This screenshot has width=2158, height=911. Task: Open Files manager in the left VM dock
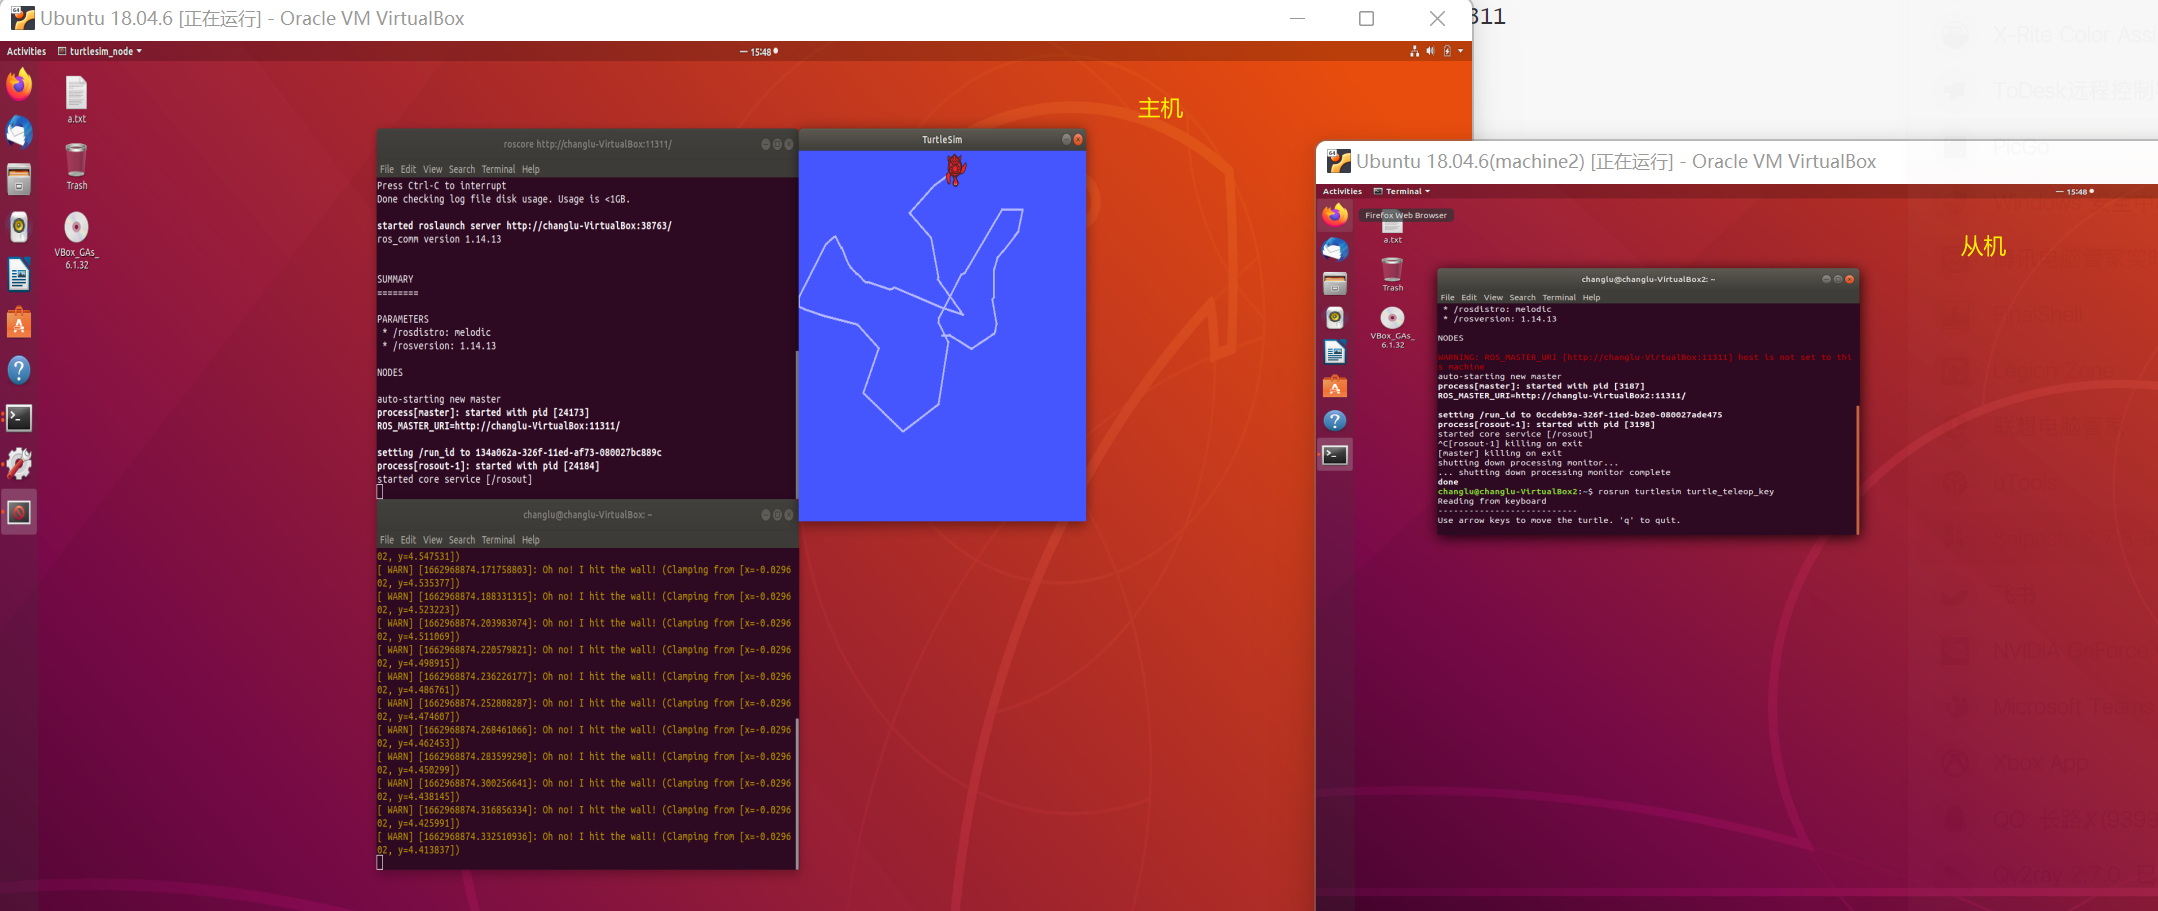(19, 179)
